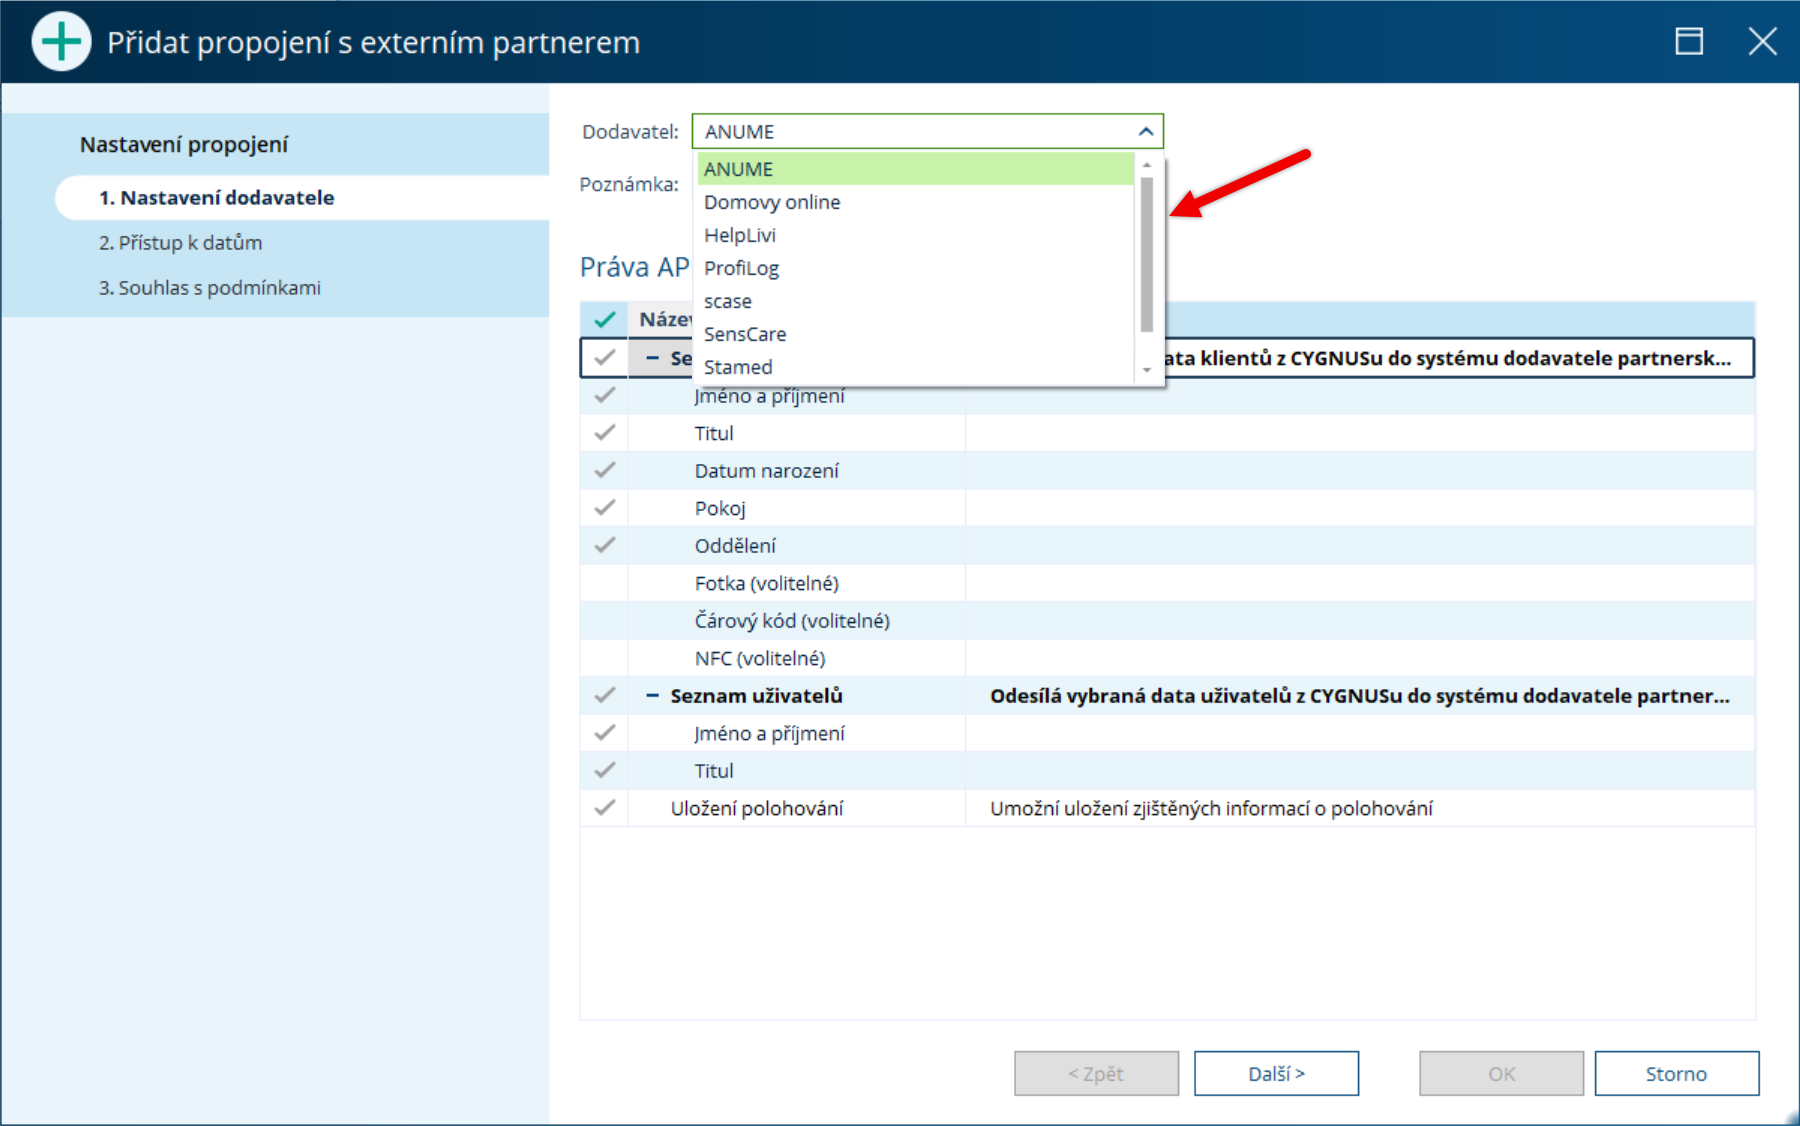The image size is (1800, 1126).
Task: Enable NFC (volitelné) checkbox
Action: click(x=604, y=658)
